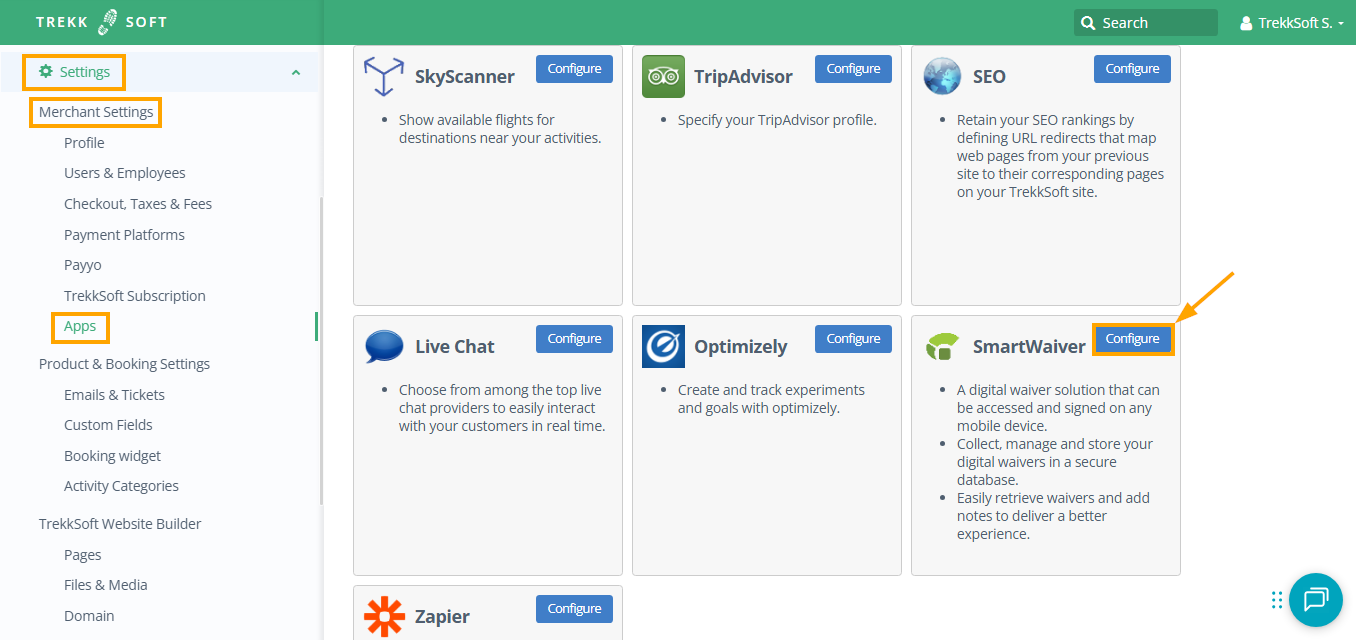The width and height of the screenshot is (1356, 640).
Task: Open the chat widget bubble
Action: (1315, 599)
